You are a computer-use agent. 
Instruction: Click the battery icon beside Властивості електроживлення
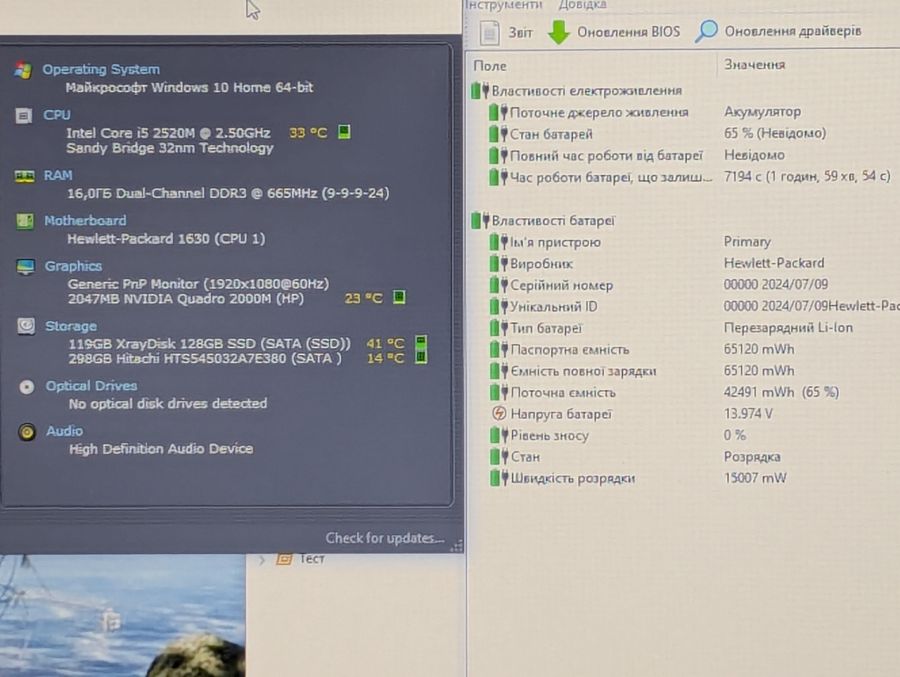click(x=480, y=91)
